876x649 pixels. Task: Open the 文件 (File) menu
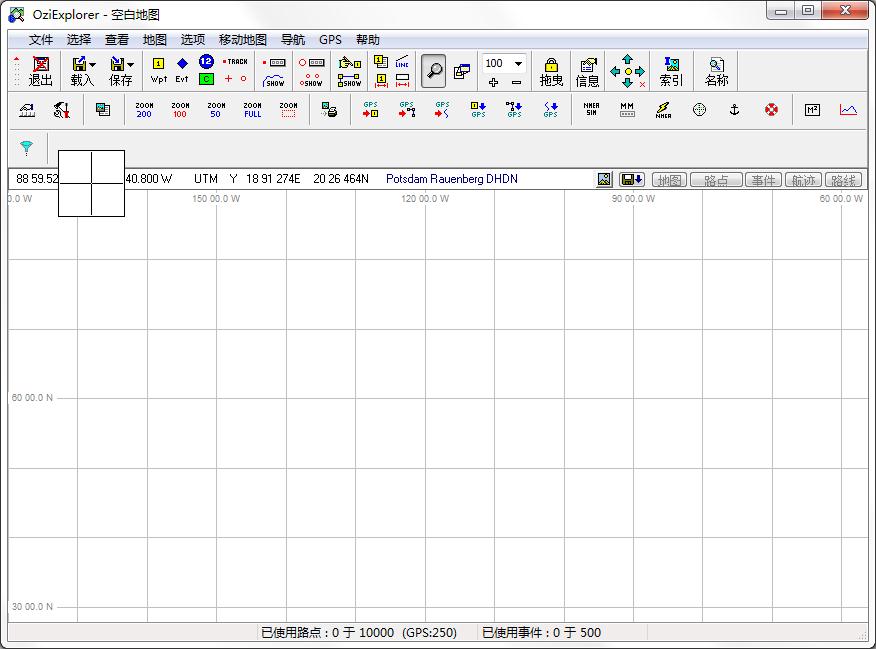41,40
